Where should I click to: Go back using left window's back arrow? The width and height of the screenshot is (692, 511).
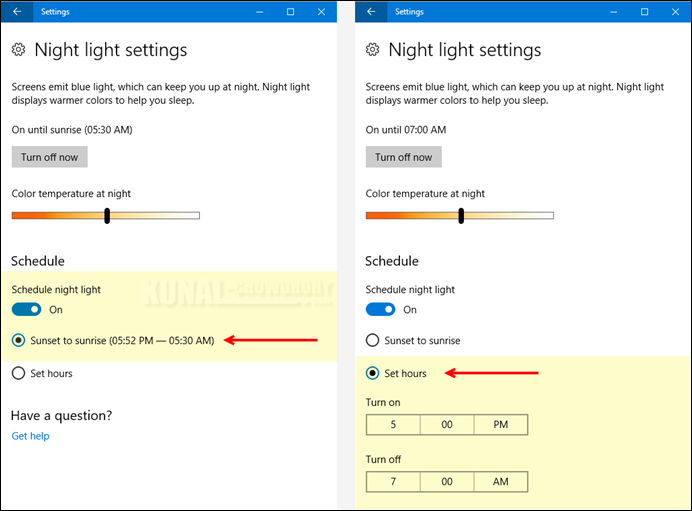click(17, 11)
